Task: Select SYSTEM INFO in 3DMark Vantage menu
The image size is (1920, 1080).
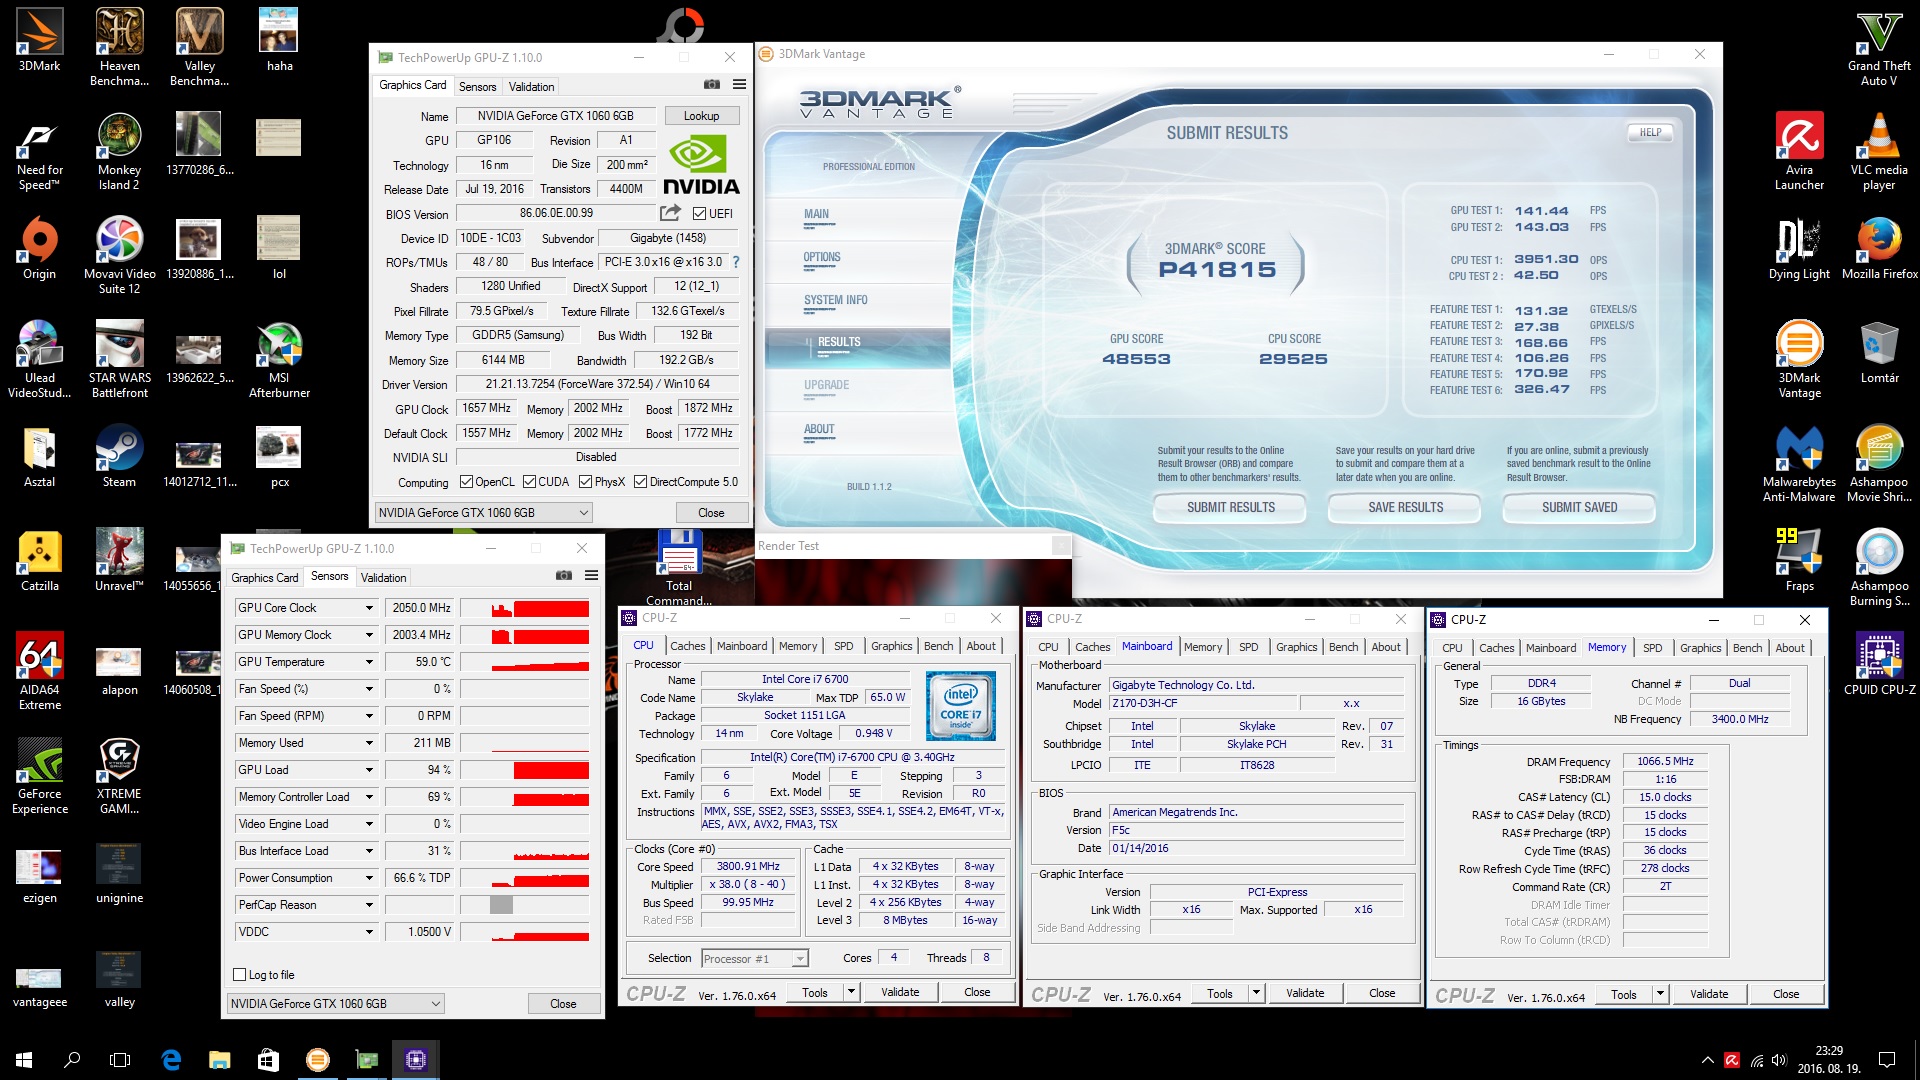Action: coord(835,300)
